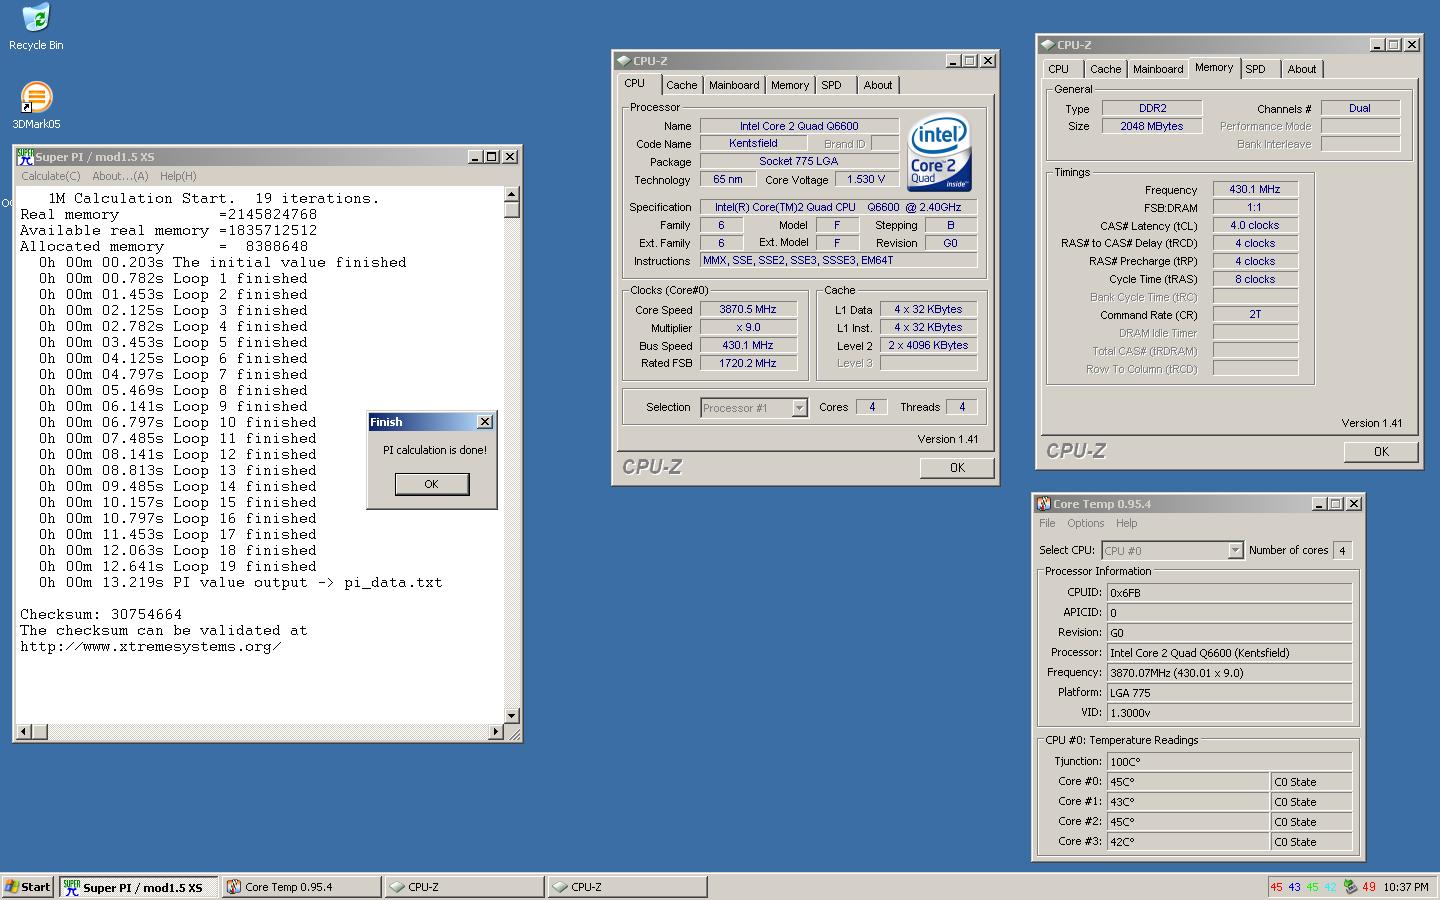Click the Number of cores field
Screen dimensions: 1440x900
[1343, 550]
